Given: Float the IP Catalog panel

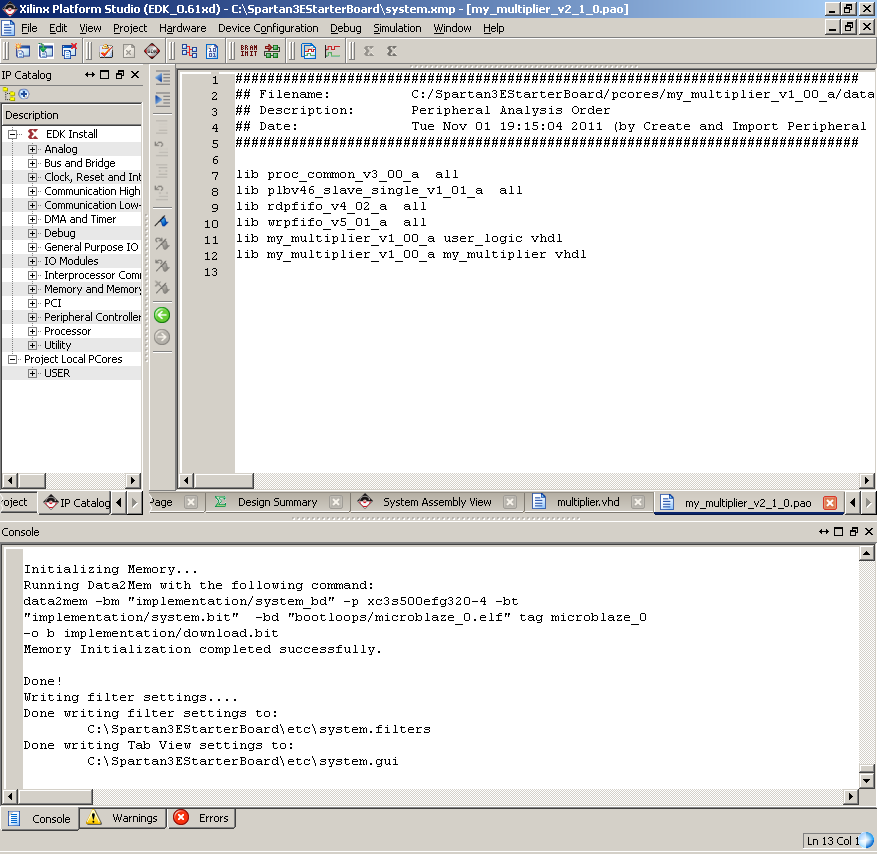Looking at the screenshot, I should (x=120, y=75).
